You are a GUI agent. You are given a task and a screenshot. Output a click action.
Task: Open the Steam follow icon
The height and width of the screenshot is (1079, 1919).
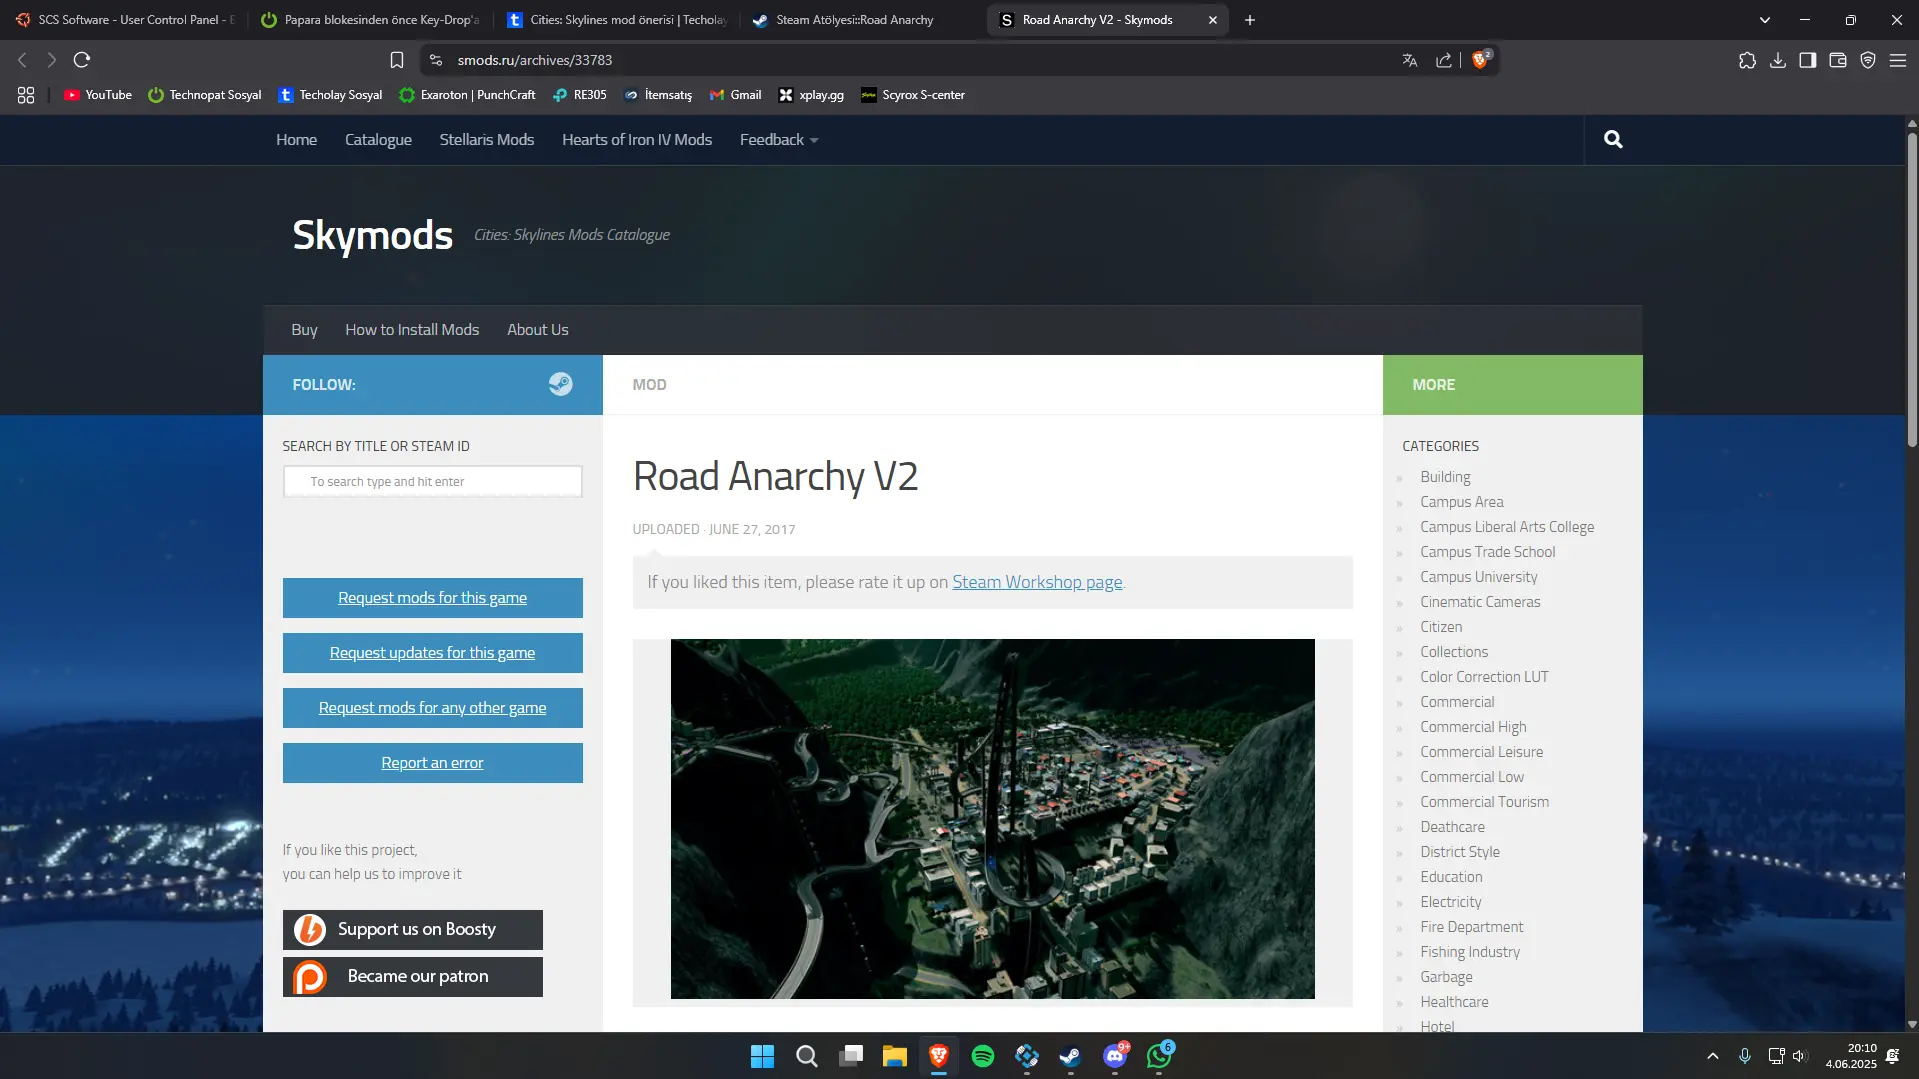click(x=560, y=384)
